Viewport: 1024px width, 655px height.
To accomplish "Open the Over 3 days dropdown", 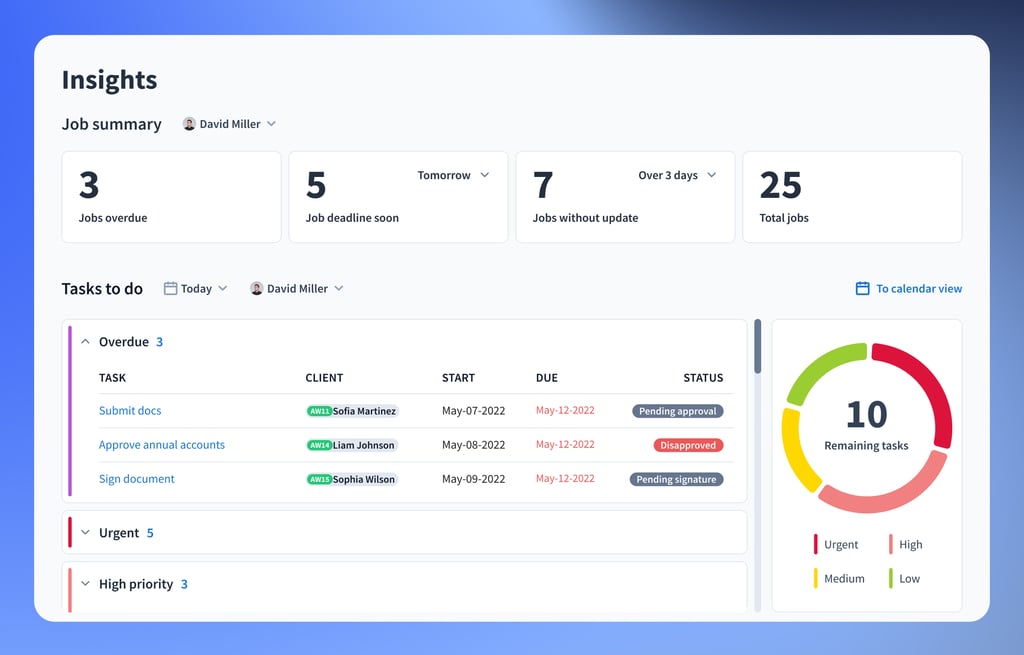I will tap(677, 176).
